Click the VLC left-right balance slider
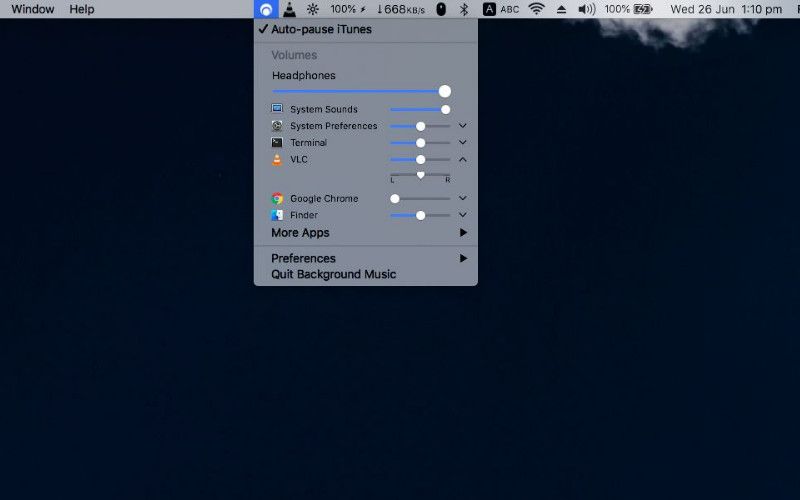This screenshot has height=500, width=800. point(420,176)
